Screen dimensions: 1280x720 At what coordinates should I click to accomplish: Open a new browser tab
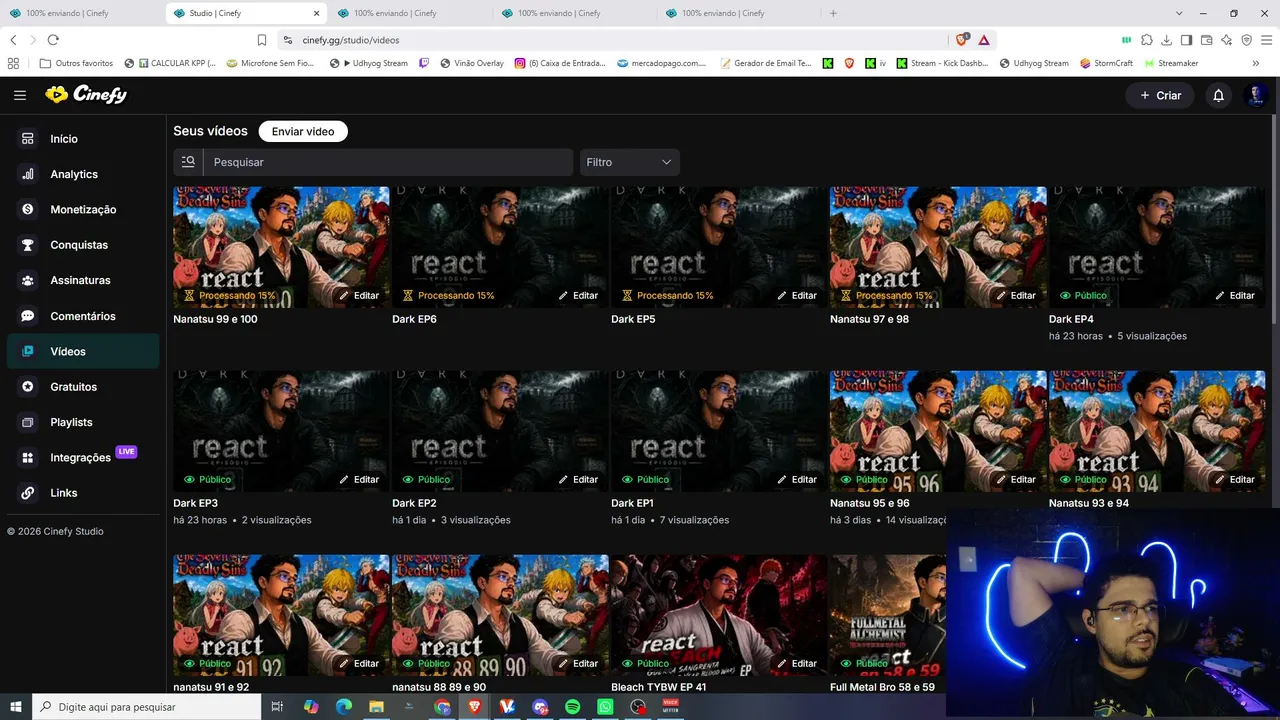833,13
